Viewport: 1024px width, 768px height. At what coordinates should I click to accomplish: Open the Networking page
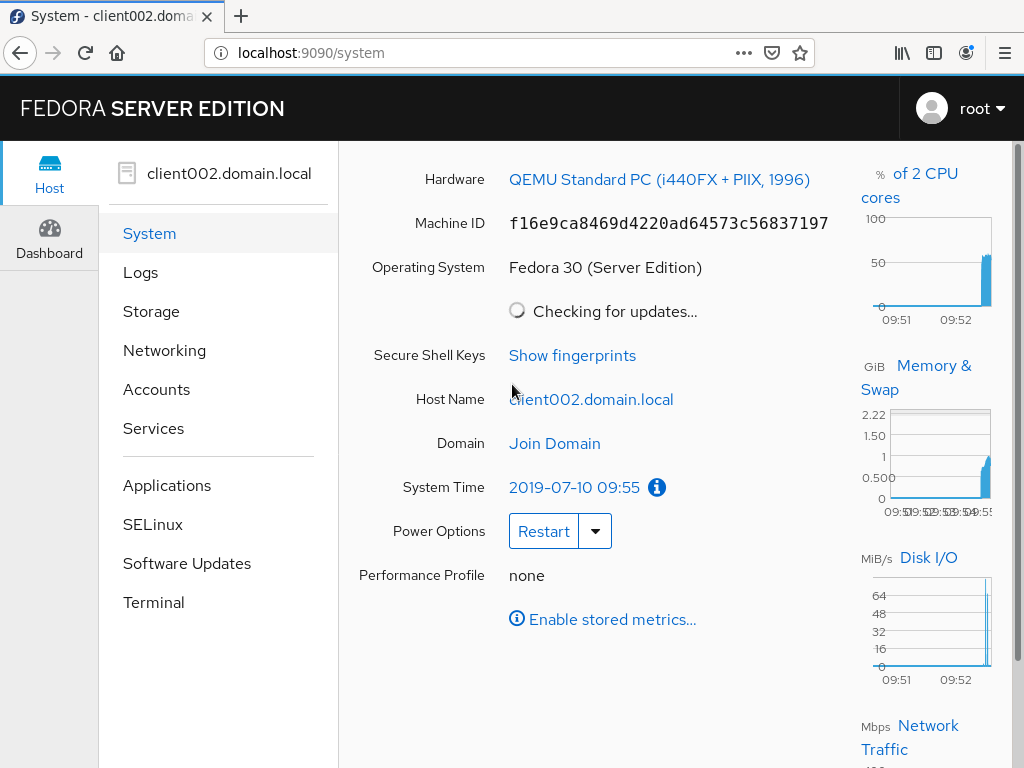[x=219, y=351]
